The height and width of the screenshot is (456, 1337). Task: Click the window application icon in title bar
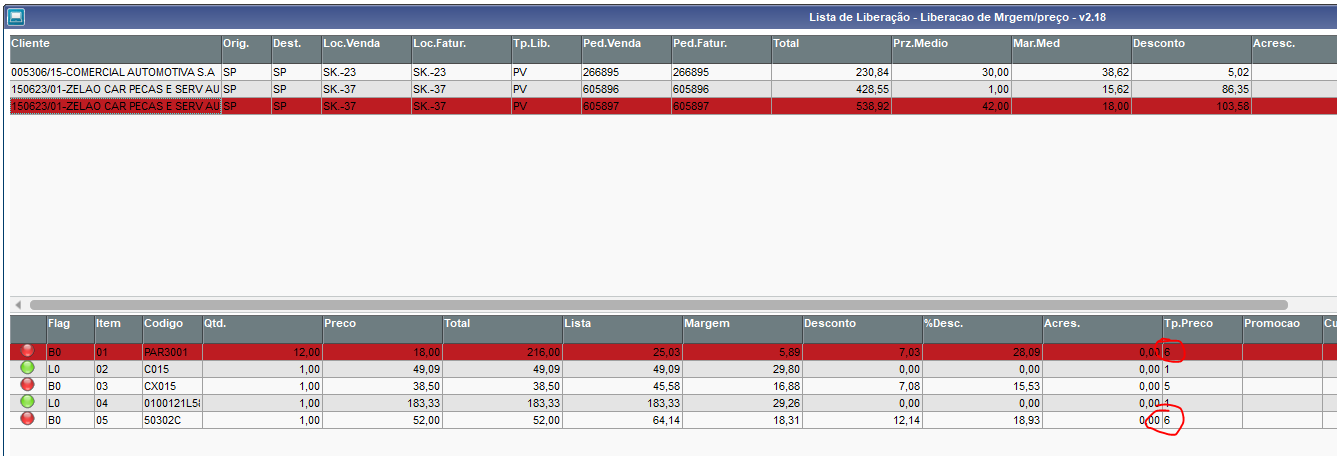coord(15,16)
